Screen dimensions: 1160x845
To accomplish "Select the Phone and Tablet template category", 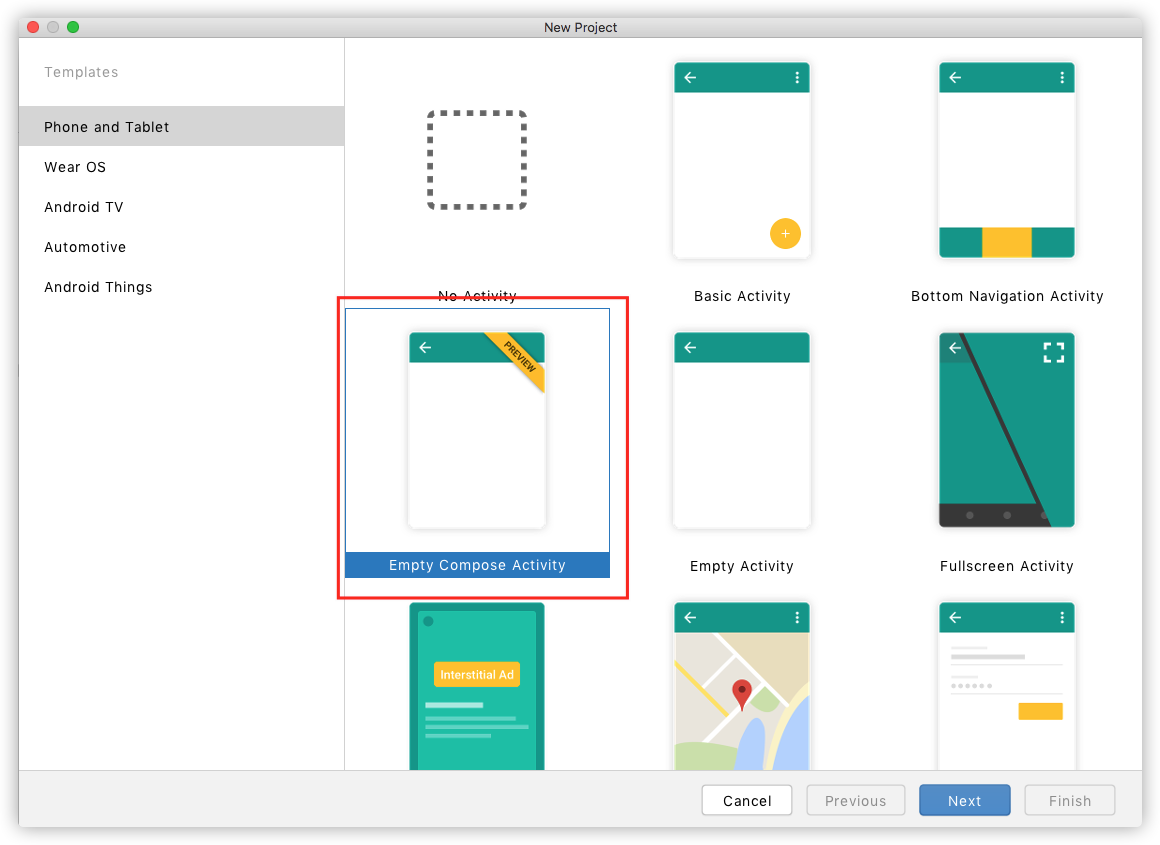I will [181, 127].
